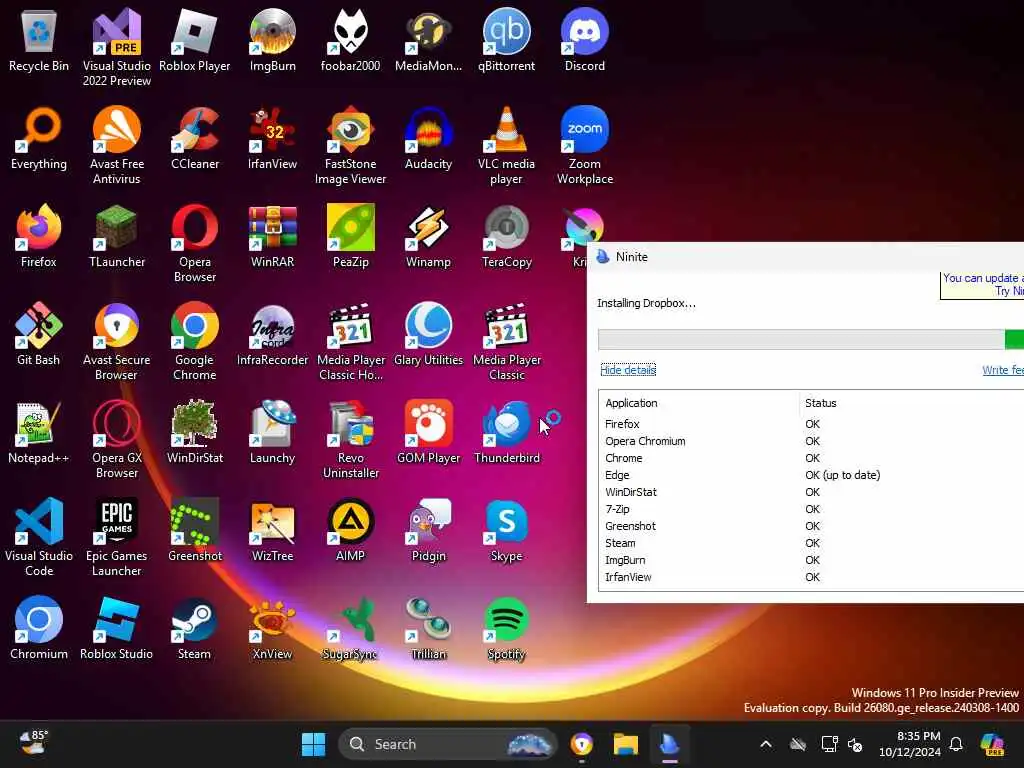
Task: Select the Audacity desktop icon
Action: pyautogui.click(x=428, y=138)
